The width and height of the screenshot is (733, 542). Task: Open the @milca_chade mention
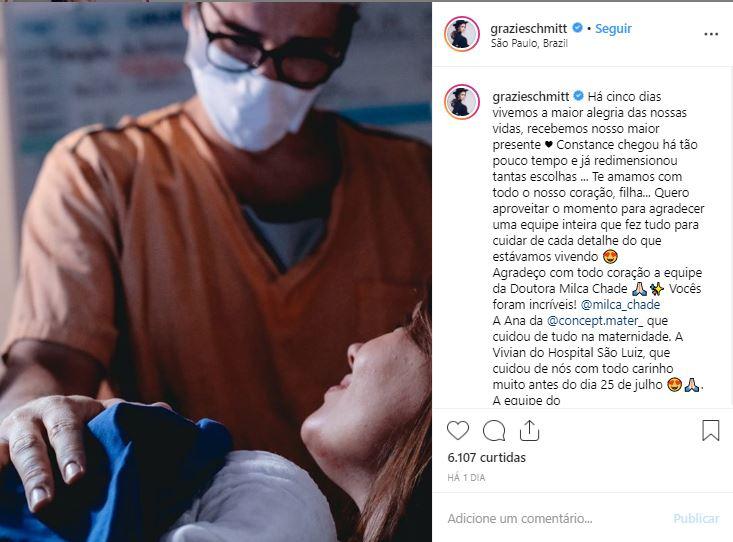click(620, 304)
